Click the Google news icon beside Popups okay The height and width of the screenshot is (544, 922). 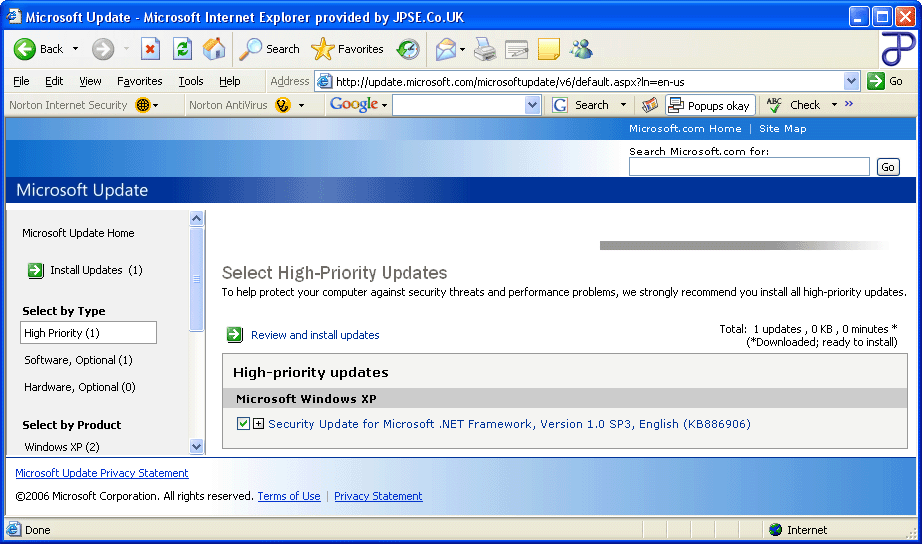pyautogui.click(x=649, y=105)
